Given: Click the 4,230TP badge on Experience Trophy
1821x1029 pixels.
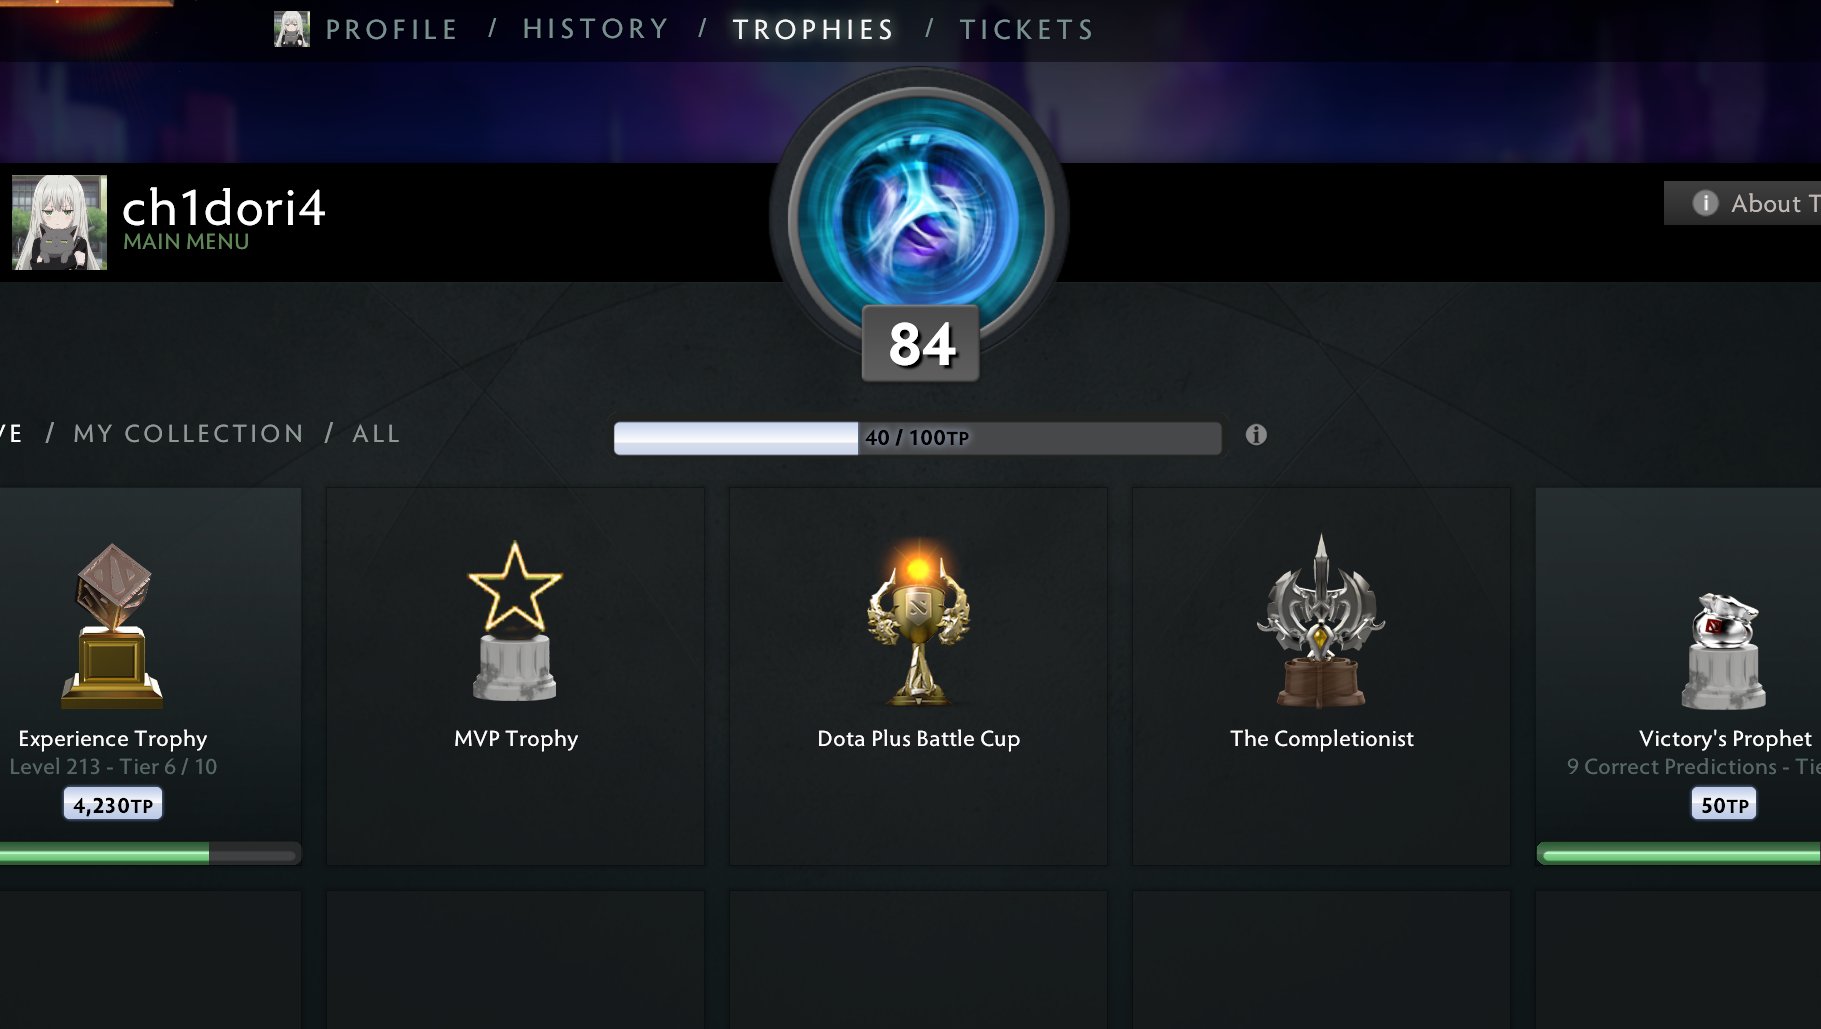Looking at the screenshot, I should [113, 804].
